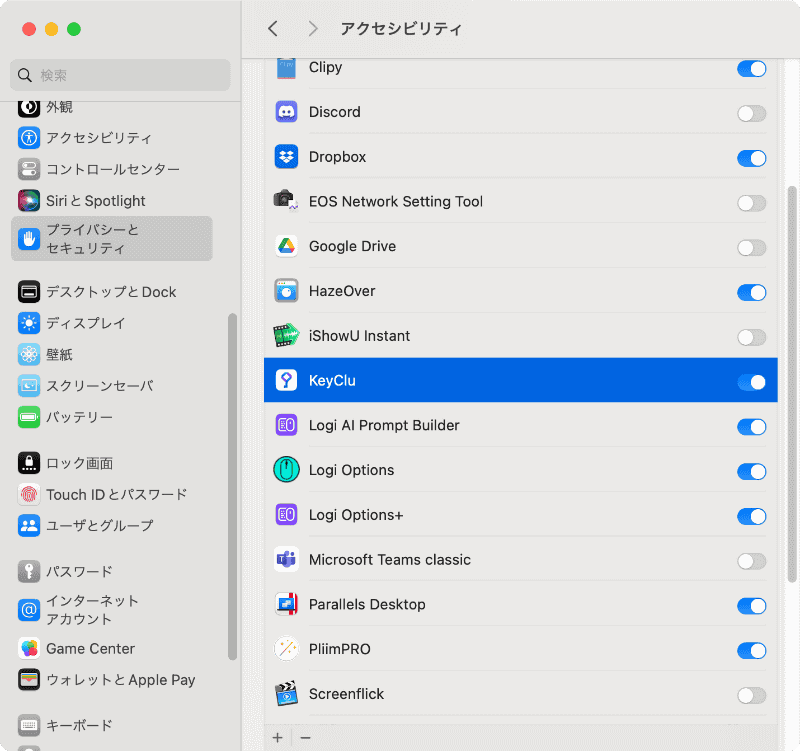The width and height of the screenshot is (800, 751).
Task: Click the remove (−) button below the list
Action: click(306, 737)
